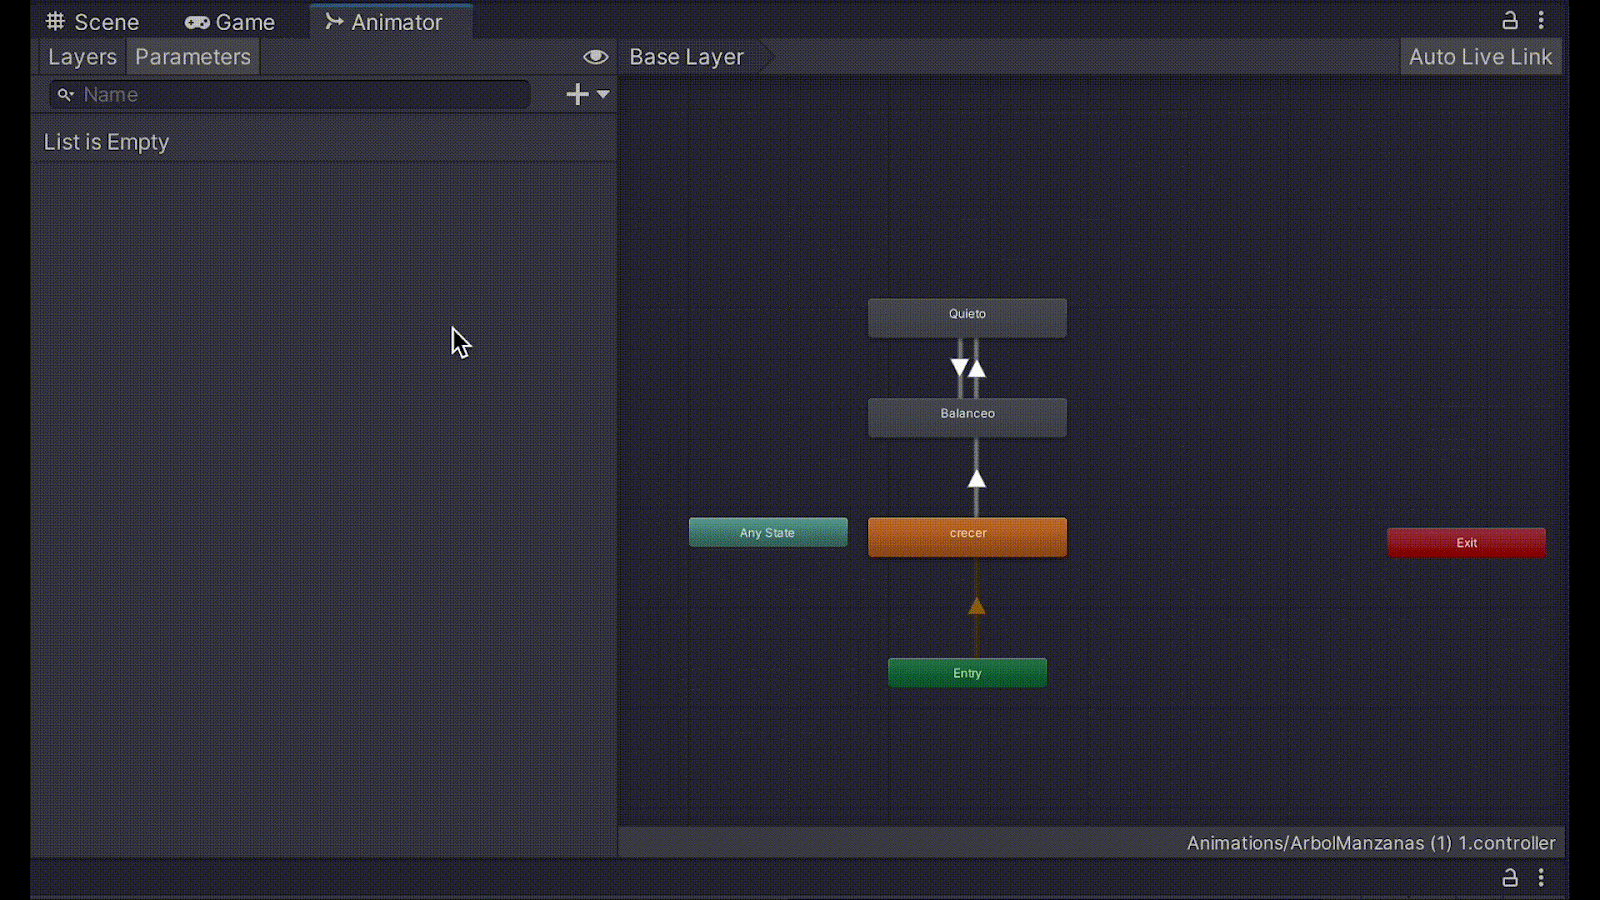Open the bottom panel three-dot menu

[1541, 878]
